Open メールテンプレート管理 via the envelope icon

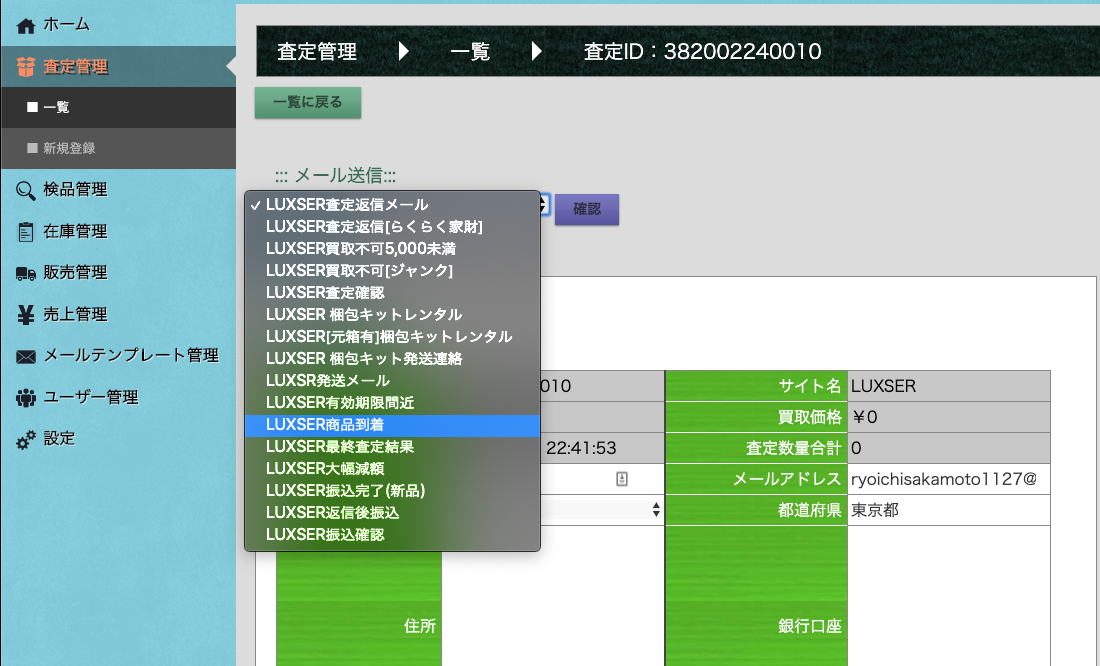pyautogui.click(x=27, y=355)
